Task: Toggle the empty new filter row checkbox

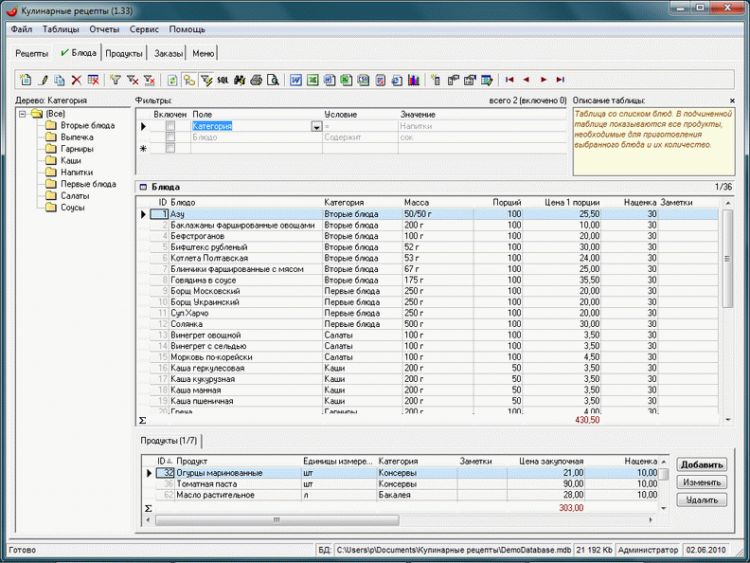Action: [170, 148]
